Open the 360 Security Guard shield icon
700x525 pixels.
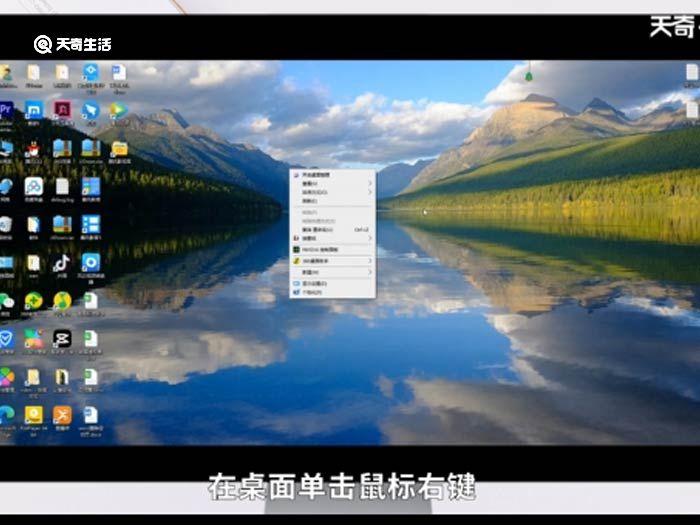coord(6,338)
